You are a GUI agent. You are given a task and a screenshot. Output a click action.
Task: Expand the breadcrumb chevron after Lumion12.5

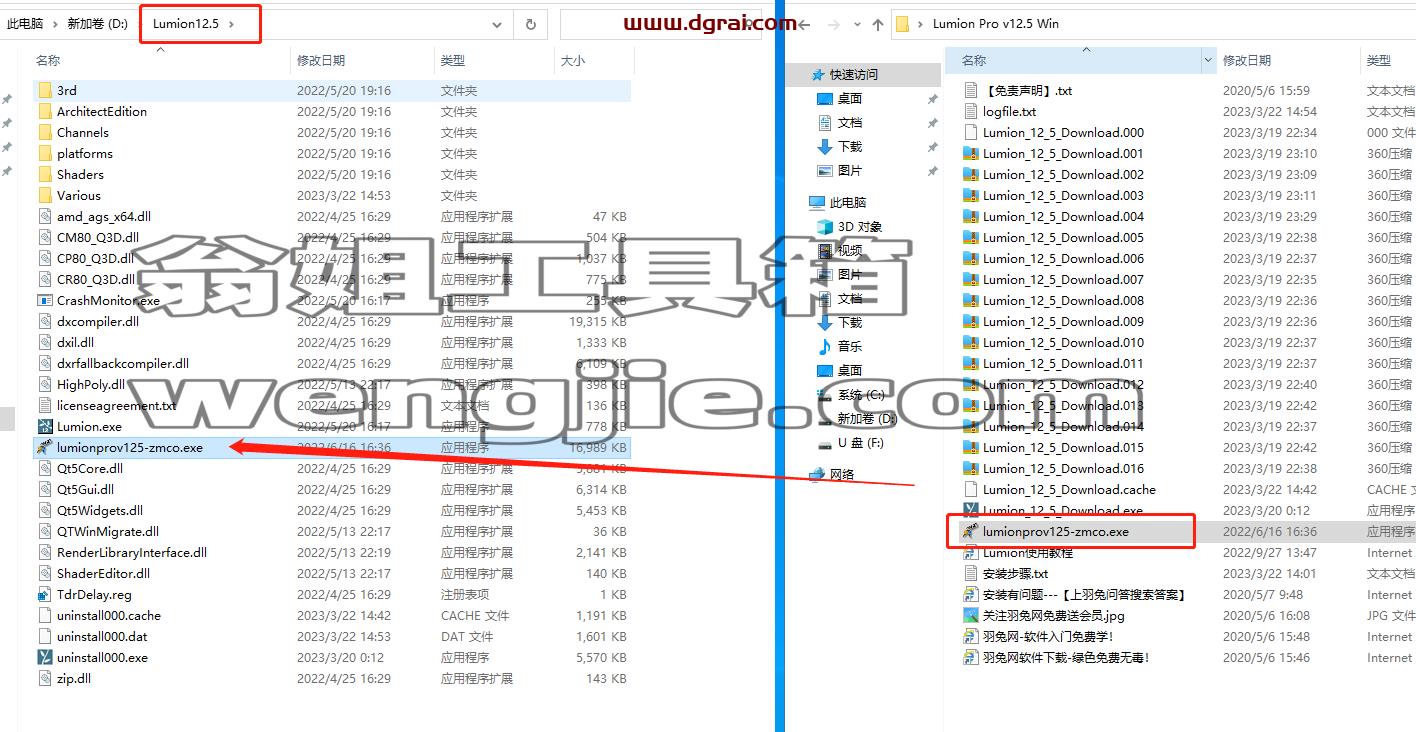(x=232, y=24)
